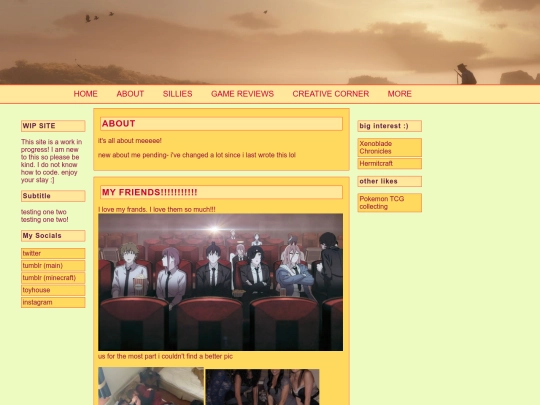Open the bedroom photo thumbnail at bottom left
This screenshot has width=540, height=405.
point(151,386)
